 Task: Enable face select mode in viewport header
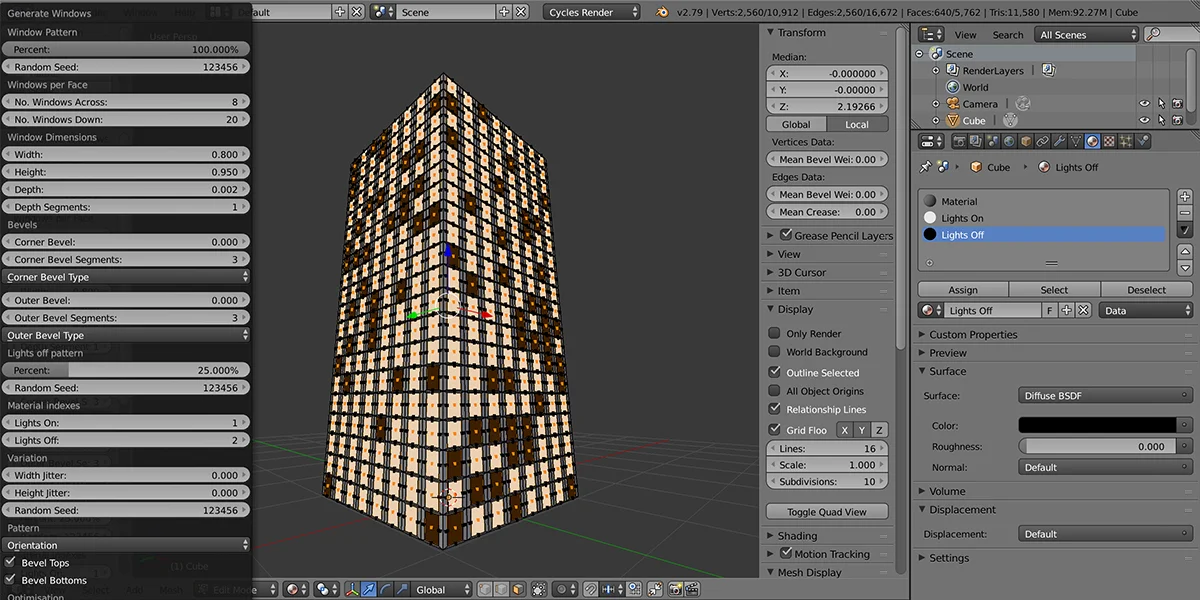(x=519, y=590)
